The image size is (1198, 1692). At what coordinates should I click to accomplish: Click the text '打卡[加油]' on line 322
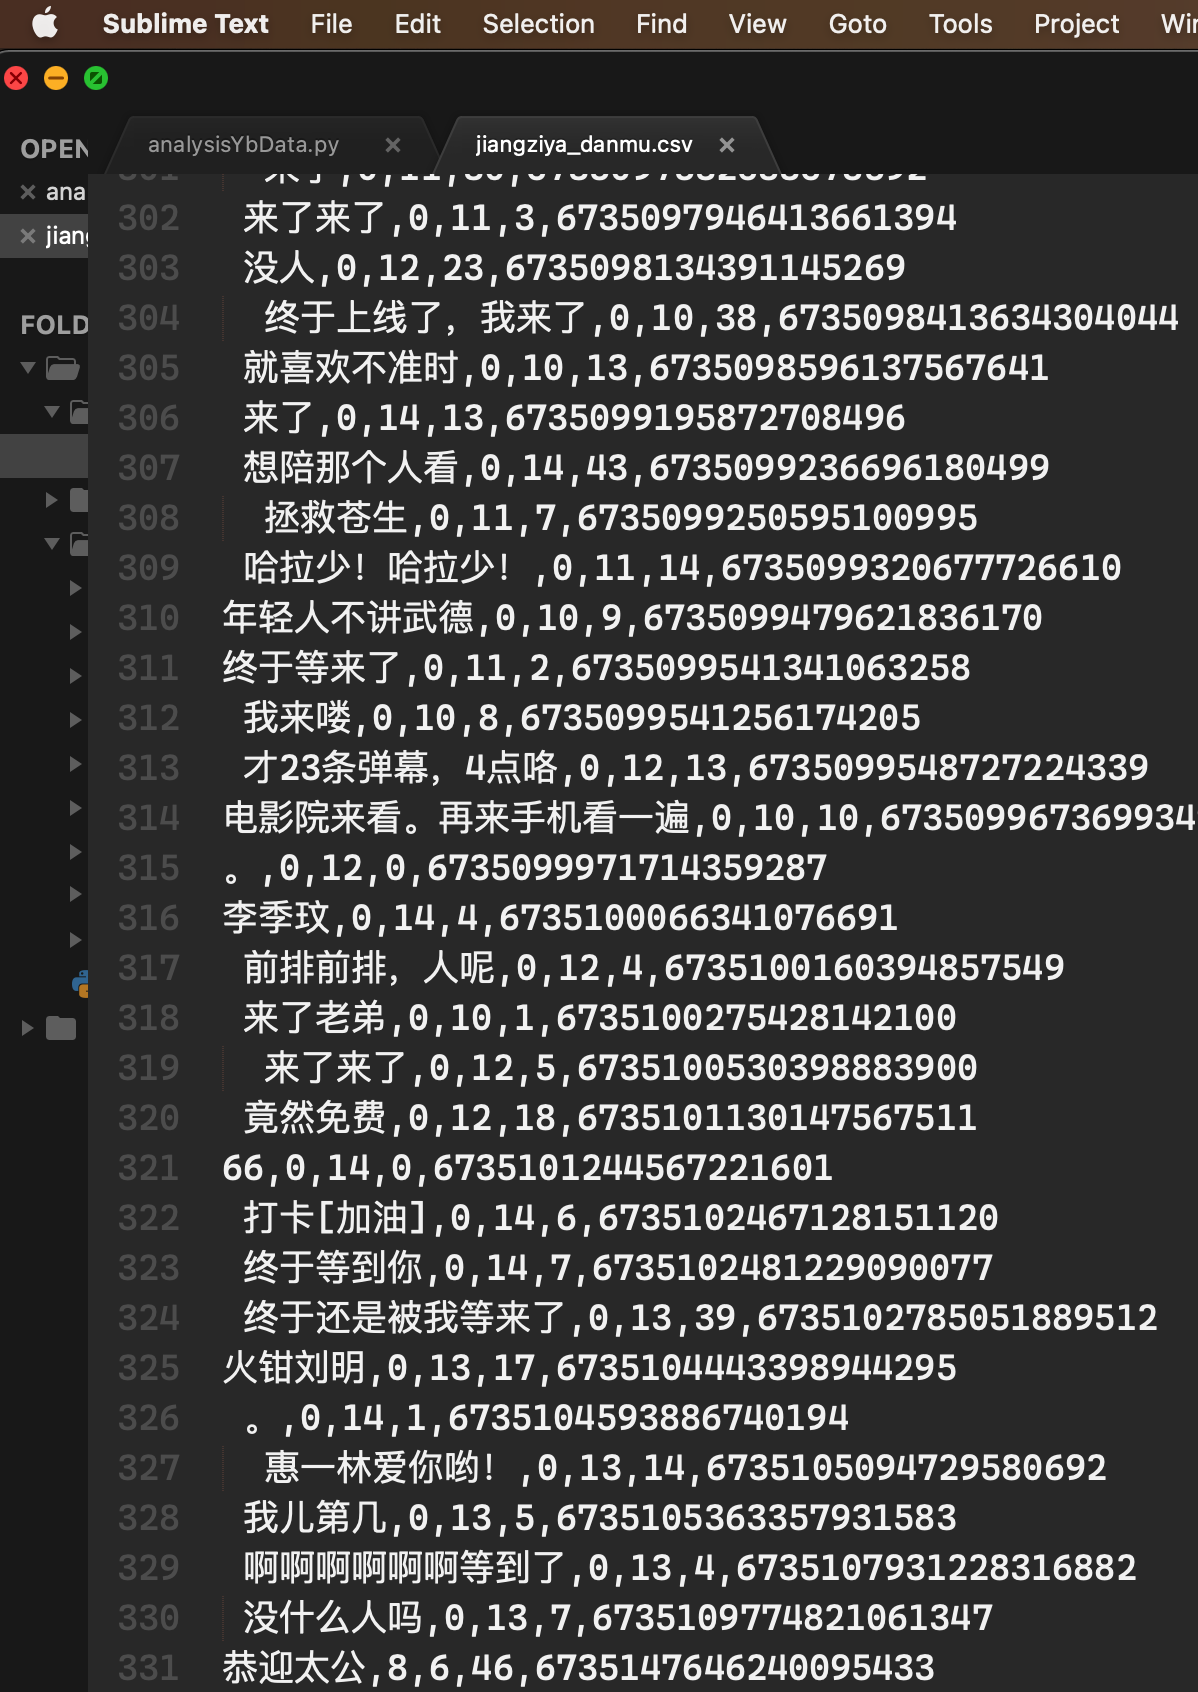coord(336,1218)
